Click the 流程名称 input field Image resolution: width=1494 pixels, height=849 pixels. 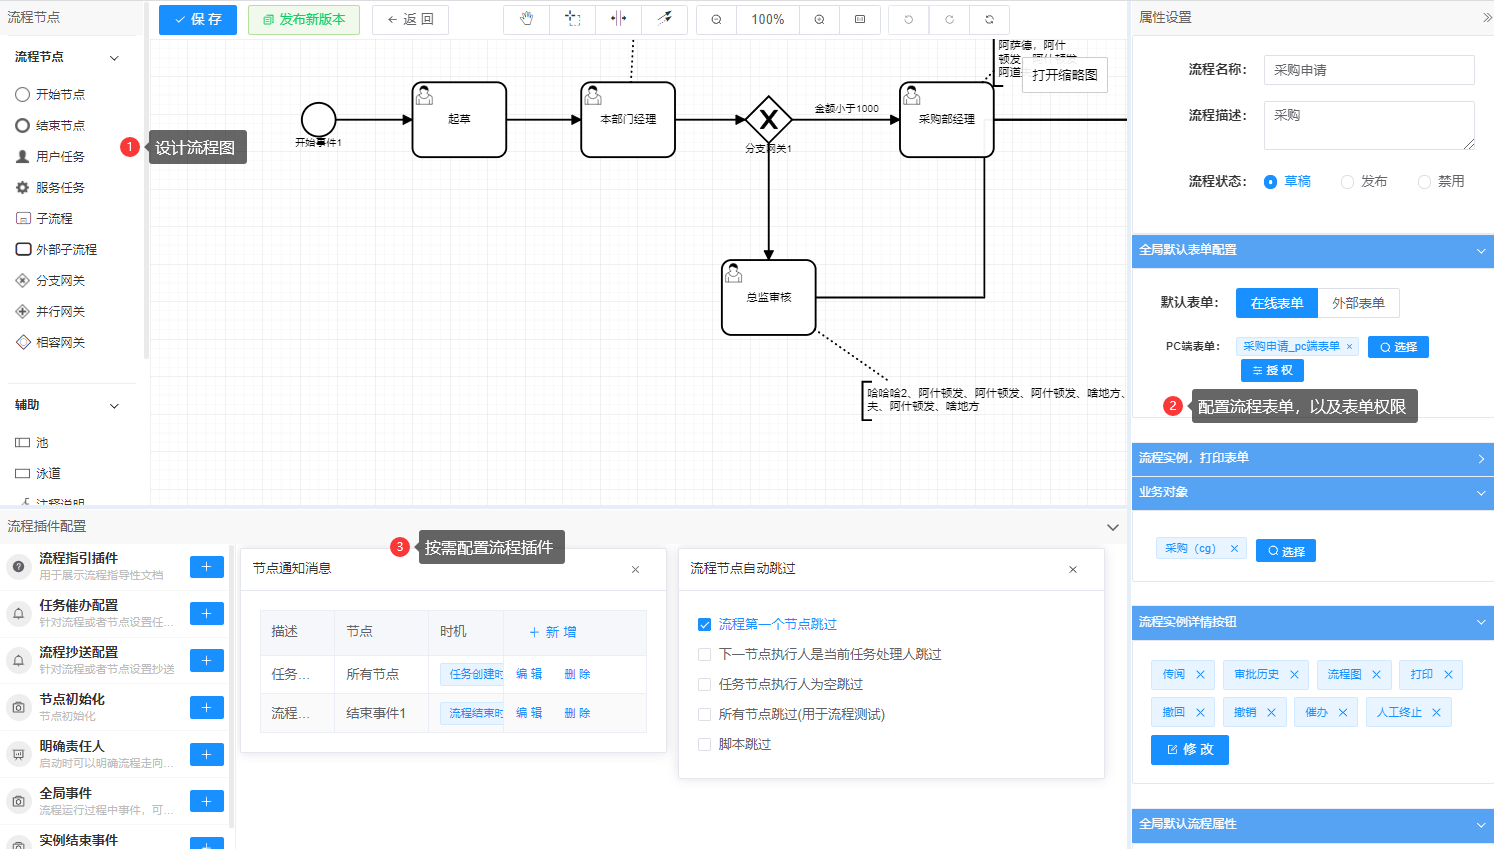tap(1369, 70)
